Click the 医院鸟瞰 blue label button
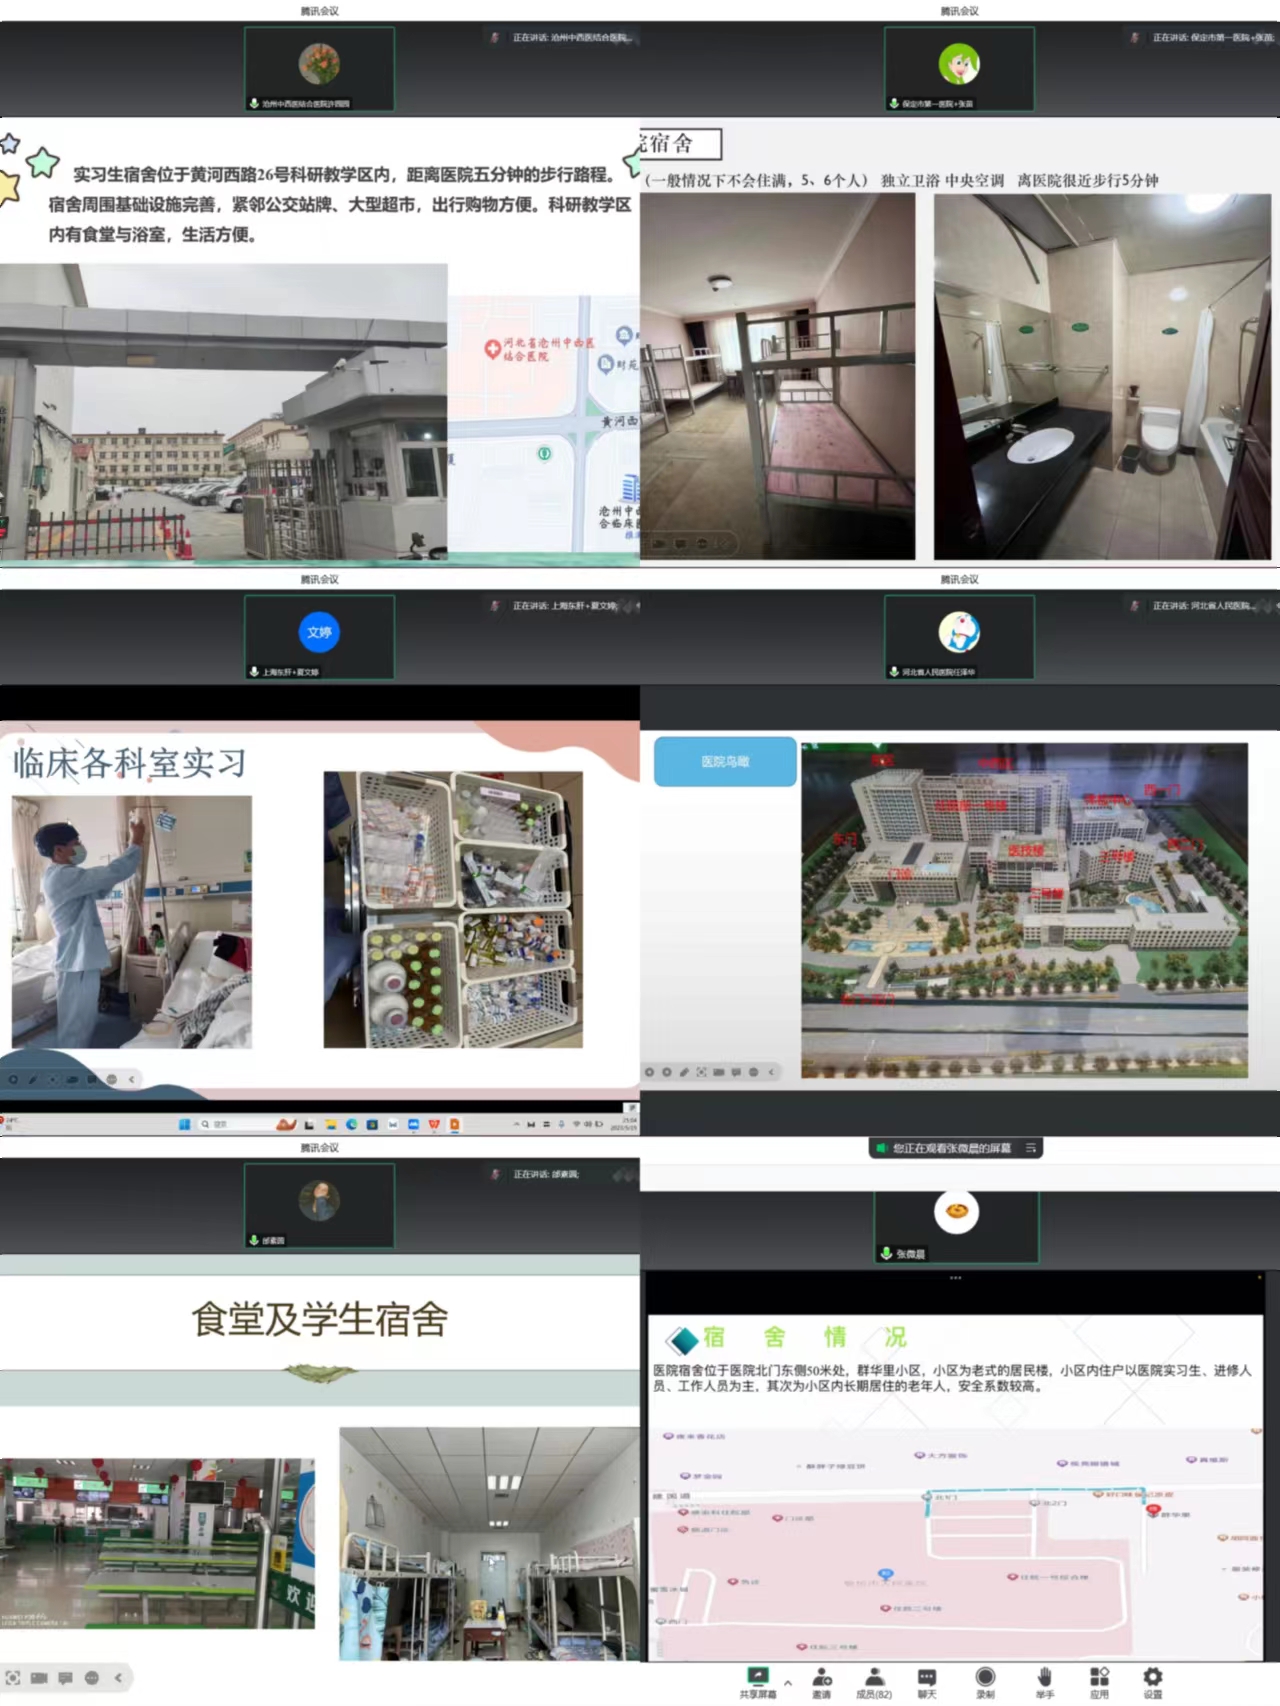 click(725, 762)
